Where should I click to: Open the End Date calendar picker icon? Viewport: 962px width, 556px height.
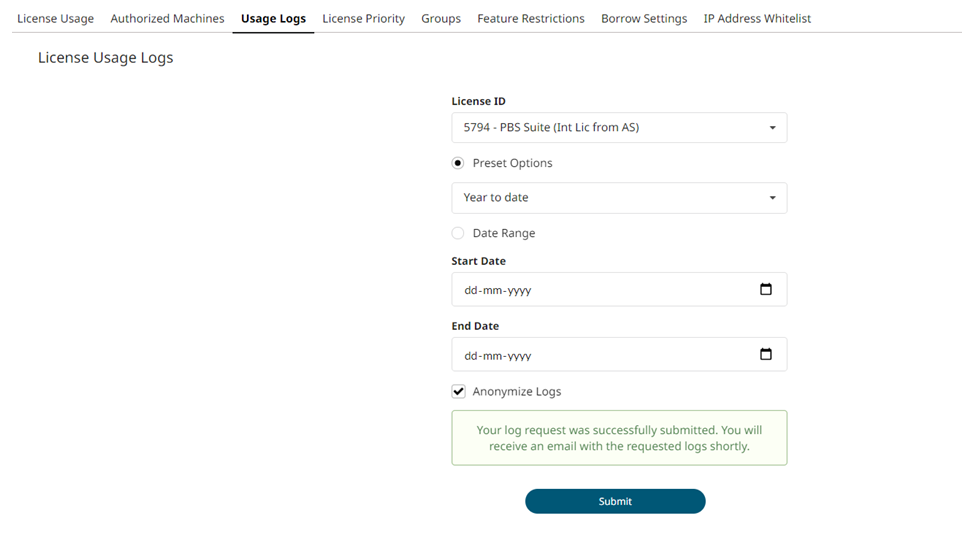(766, 355)
